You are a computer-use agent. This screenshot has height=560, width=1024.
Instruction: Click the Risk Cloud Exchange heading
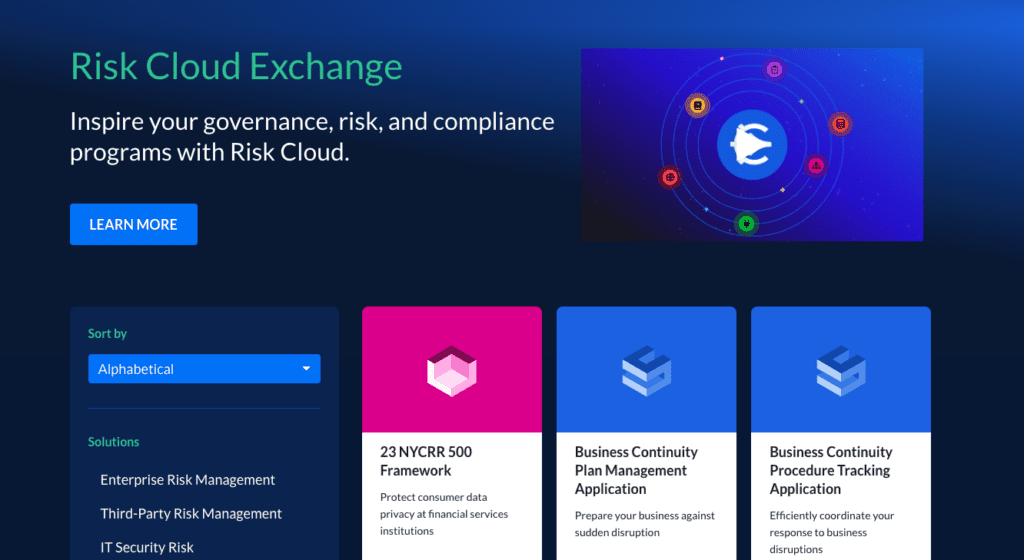(236, 67)
